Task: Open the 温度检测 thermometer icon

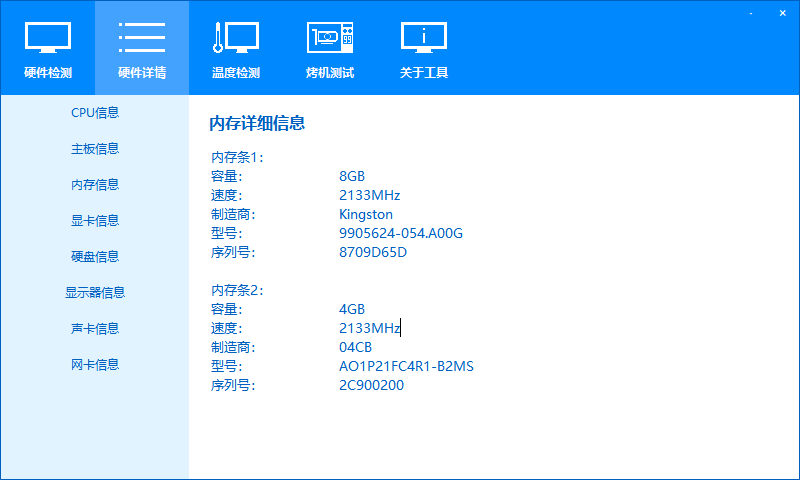Action: click(235, 38)
